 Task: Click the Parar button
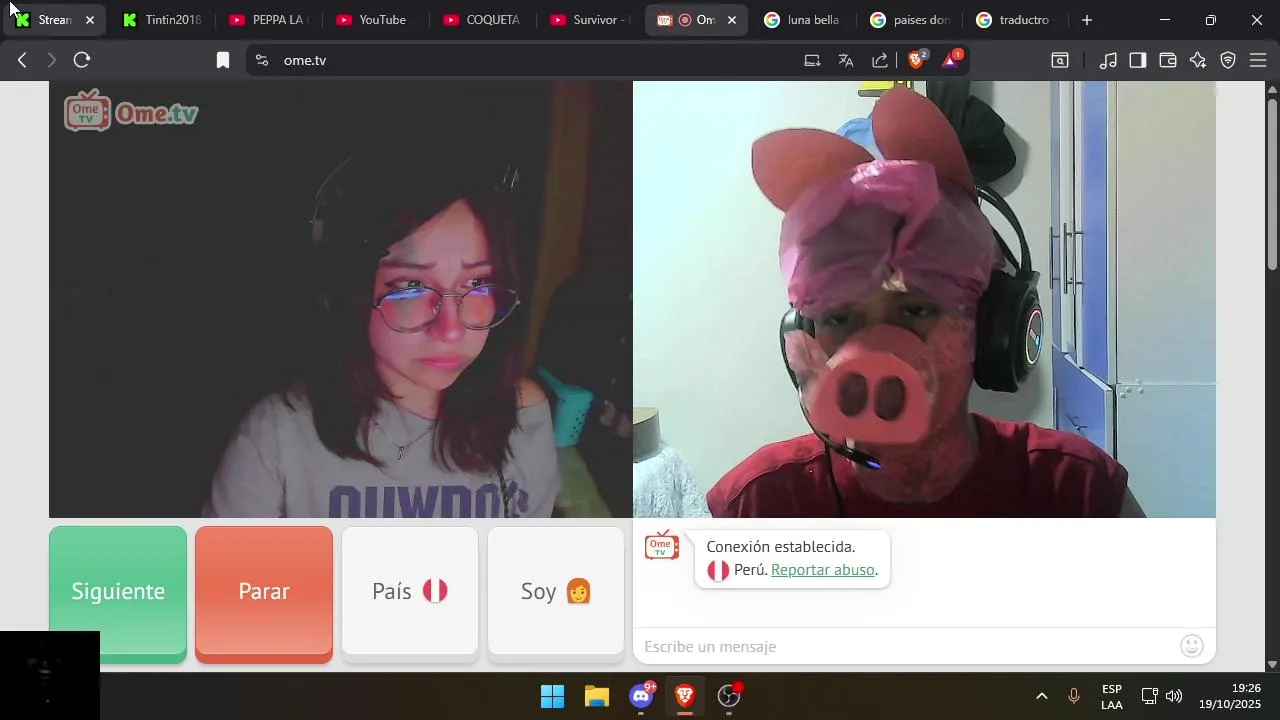(x=264, y=594)
